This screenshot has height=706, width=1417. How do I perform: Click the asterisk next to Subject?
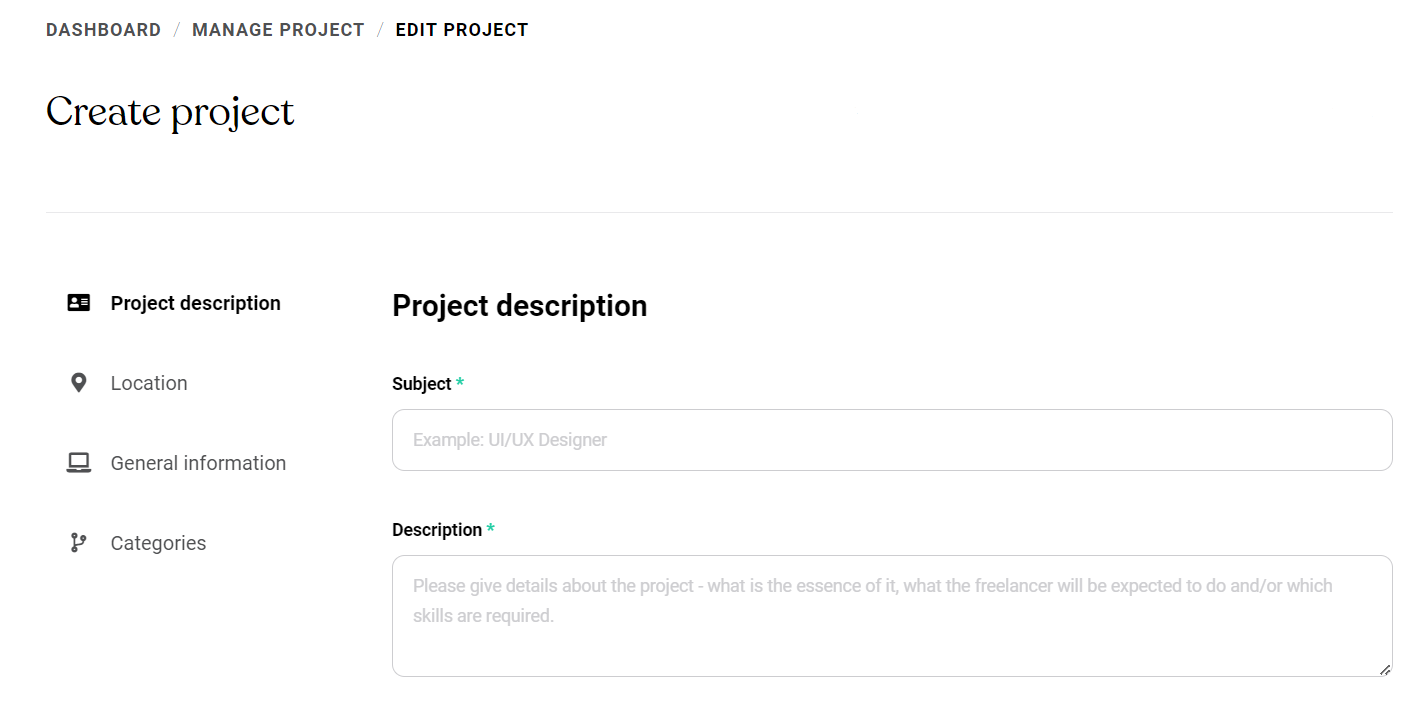pyautogui.click(x=460, y=383)
